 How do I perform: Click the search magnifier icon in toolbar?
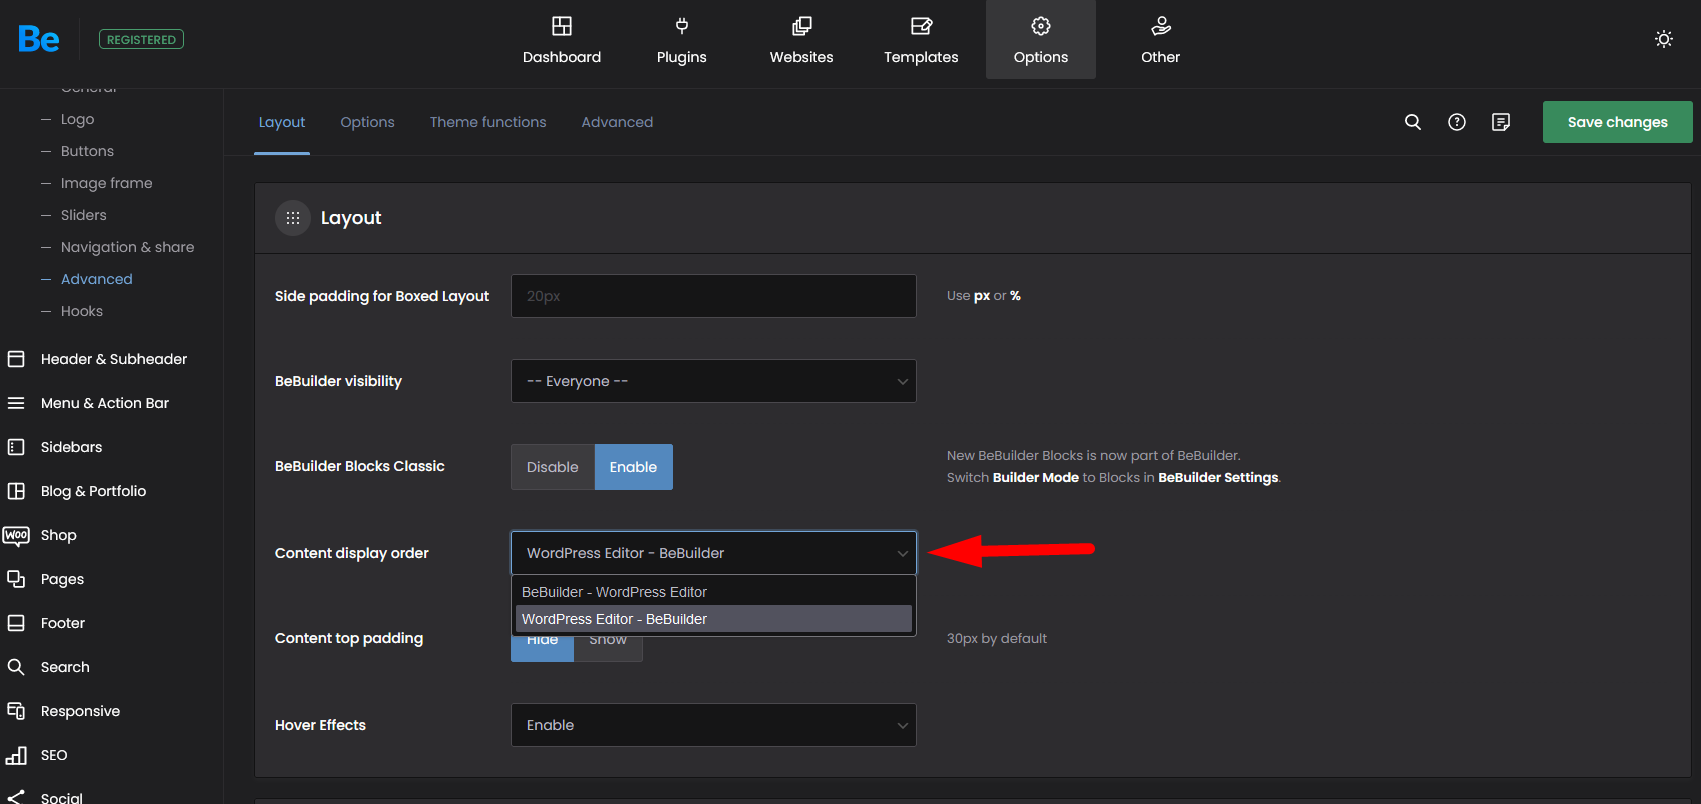(x=1413, y=122)
